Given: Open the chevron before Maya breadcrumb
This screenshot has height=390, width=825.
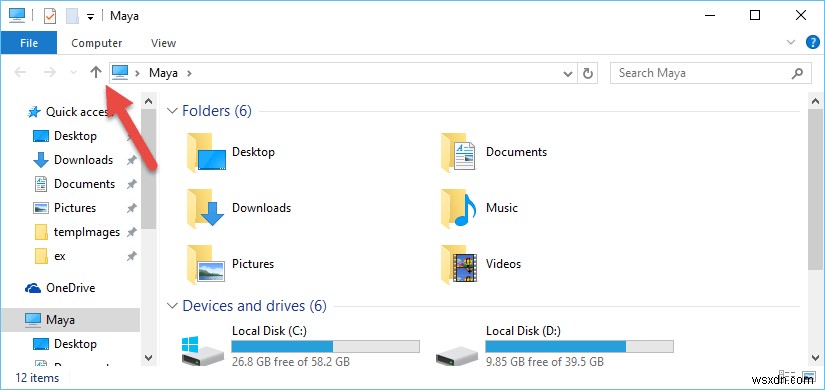Looking at the screenshot, I should point(138,73).
